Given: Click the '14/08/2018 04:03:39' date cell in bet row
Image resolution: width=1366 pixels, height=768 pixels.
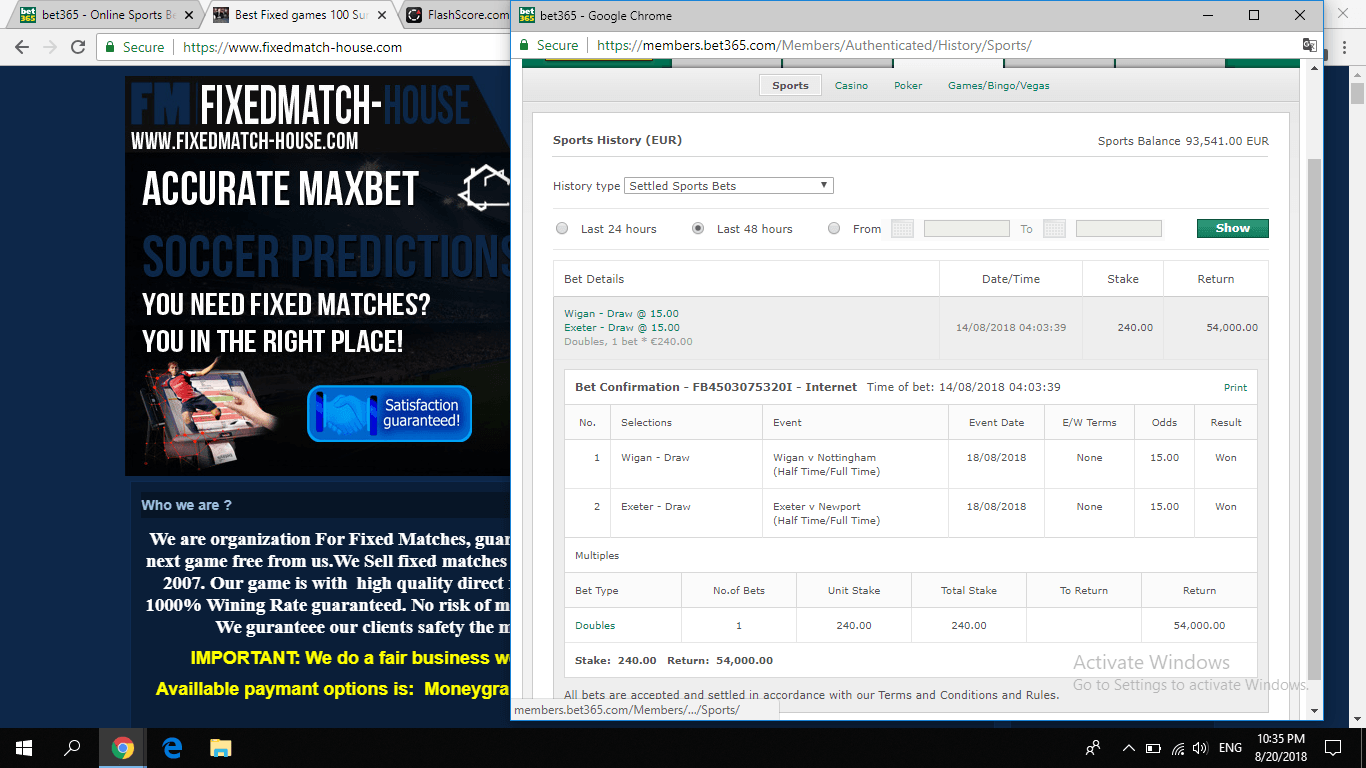Looking at the screenshot, I should 1011,328.
